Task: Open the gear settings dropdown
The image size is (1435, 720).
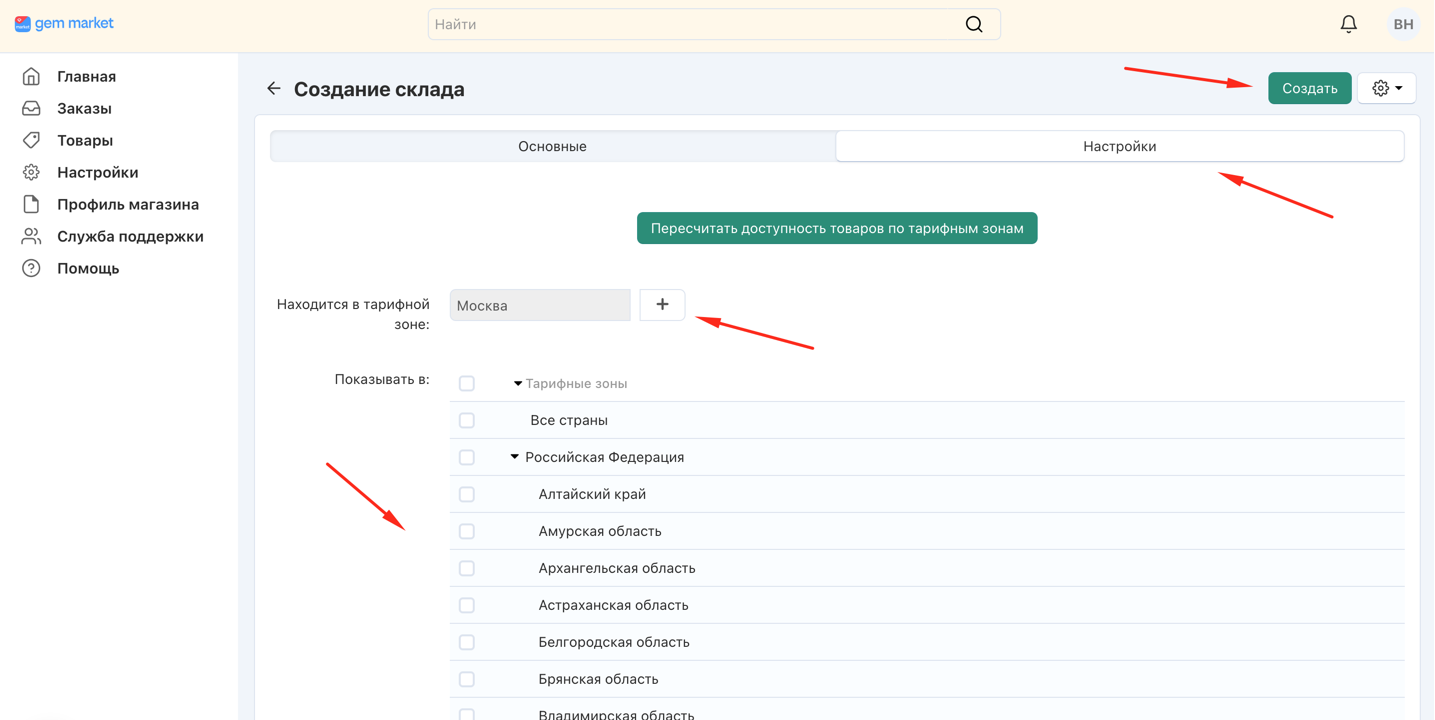Action: tap(1387, 88)
